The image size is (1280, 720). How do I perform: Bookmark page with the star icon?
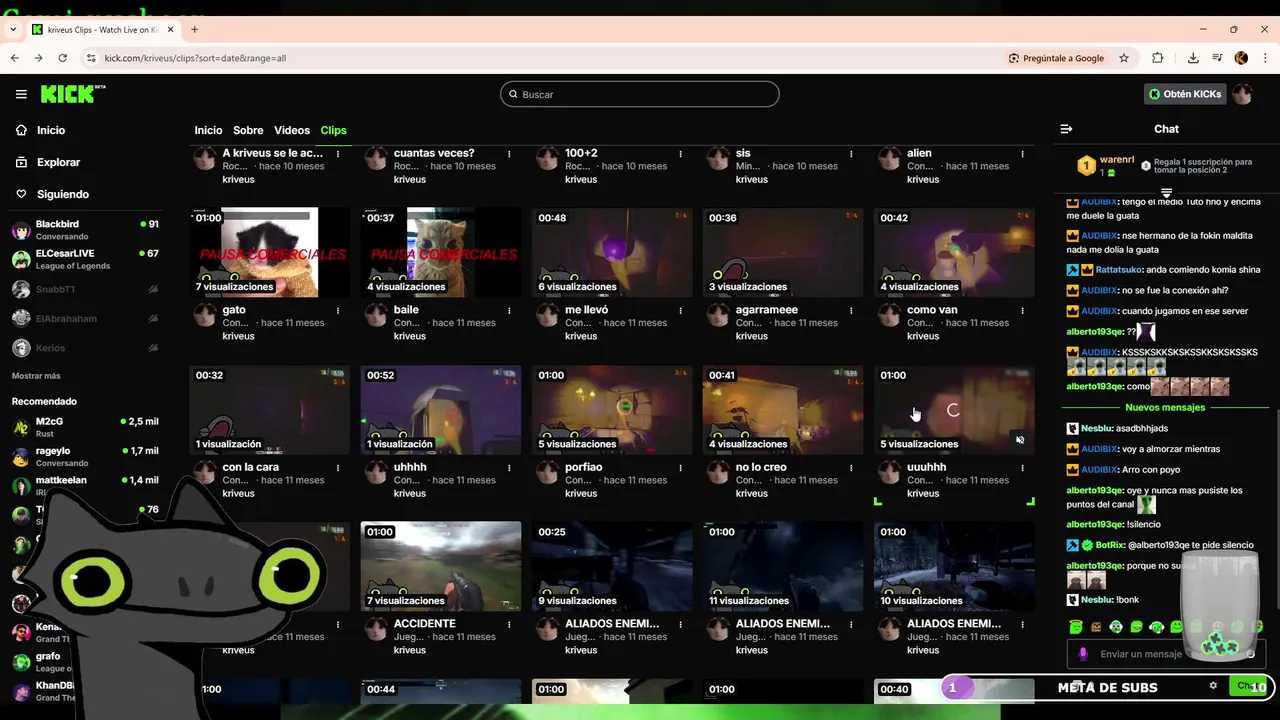(1124, 58)
